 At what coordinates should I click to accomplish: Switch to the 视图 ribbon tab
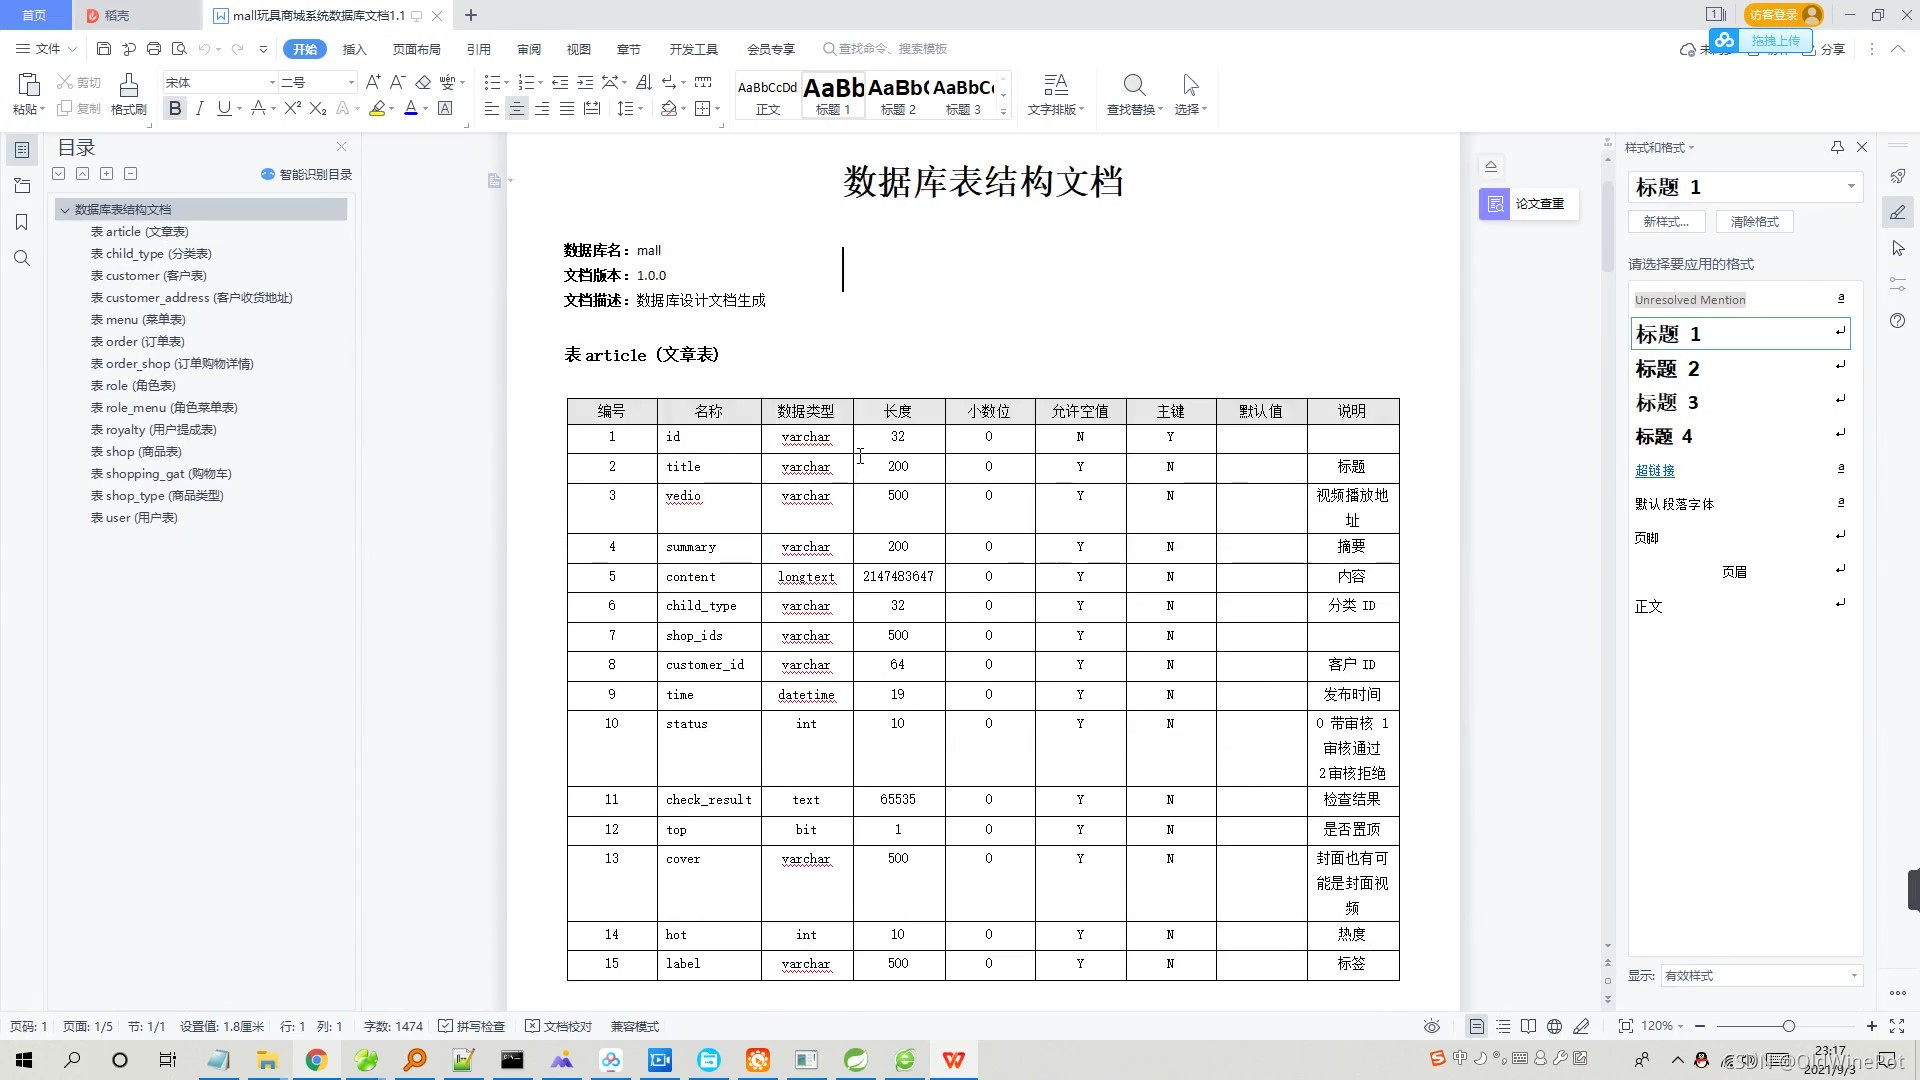coord(579,49)
